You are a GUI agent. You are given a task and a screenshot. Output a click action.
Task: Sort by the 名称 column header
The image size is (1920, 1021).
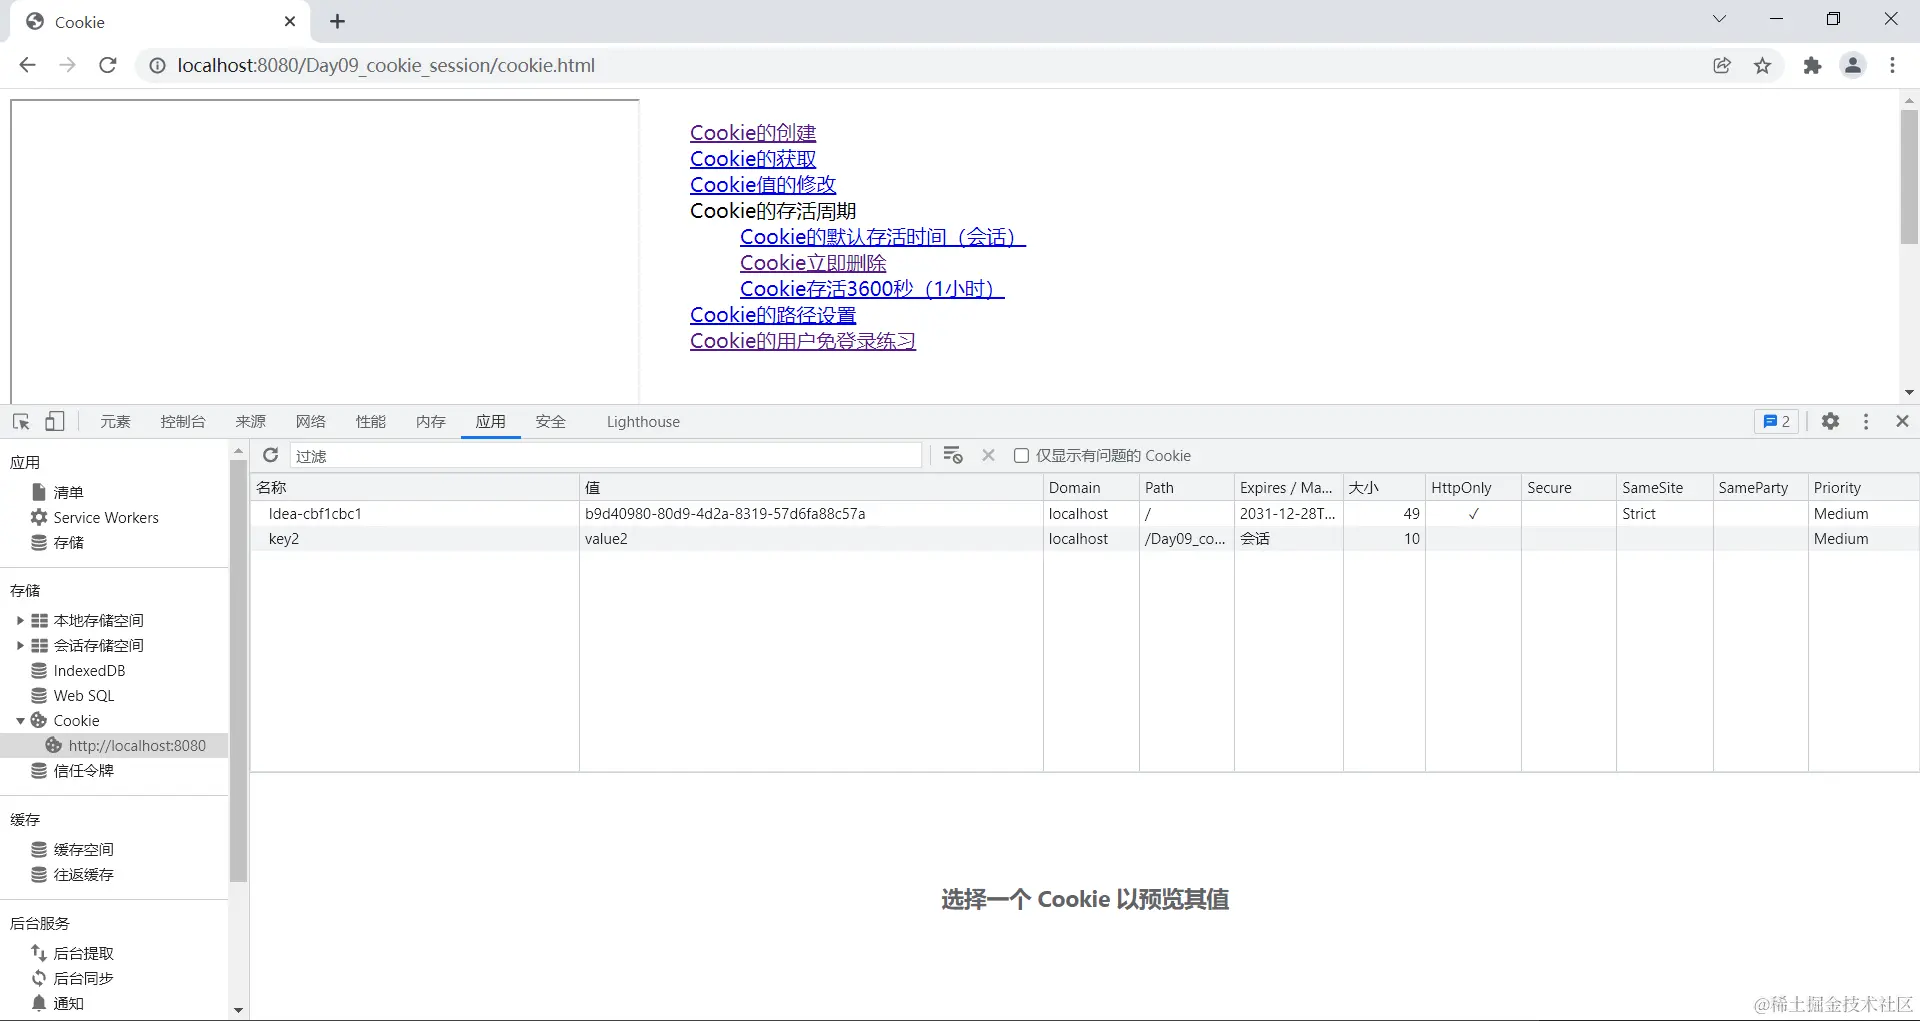(414, 487)
